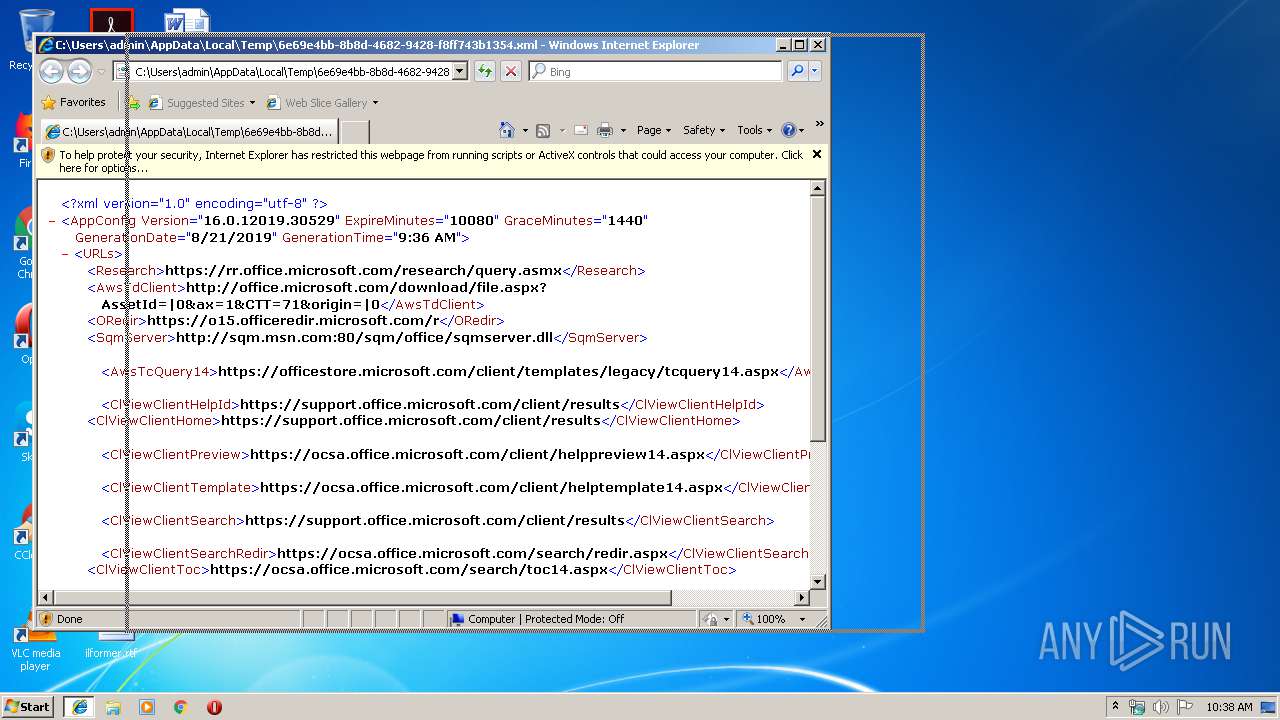Show more command bar items chevron
1280x720 pixels.
pos(819,124)
